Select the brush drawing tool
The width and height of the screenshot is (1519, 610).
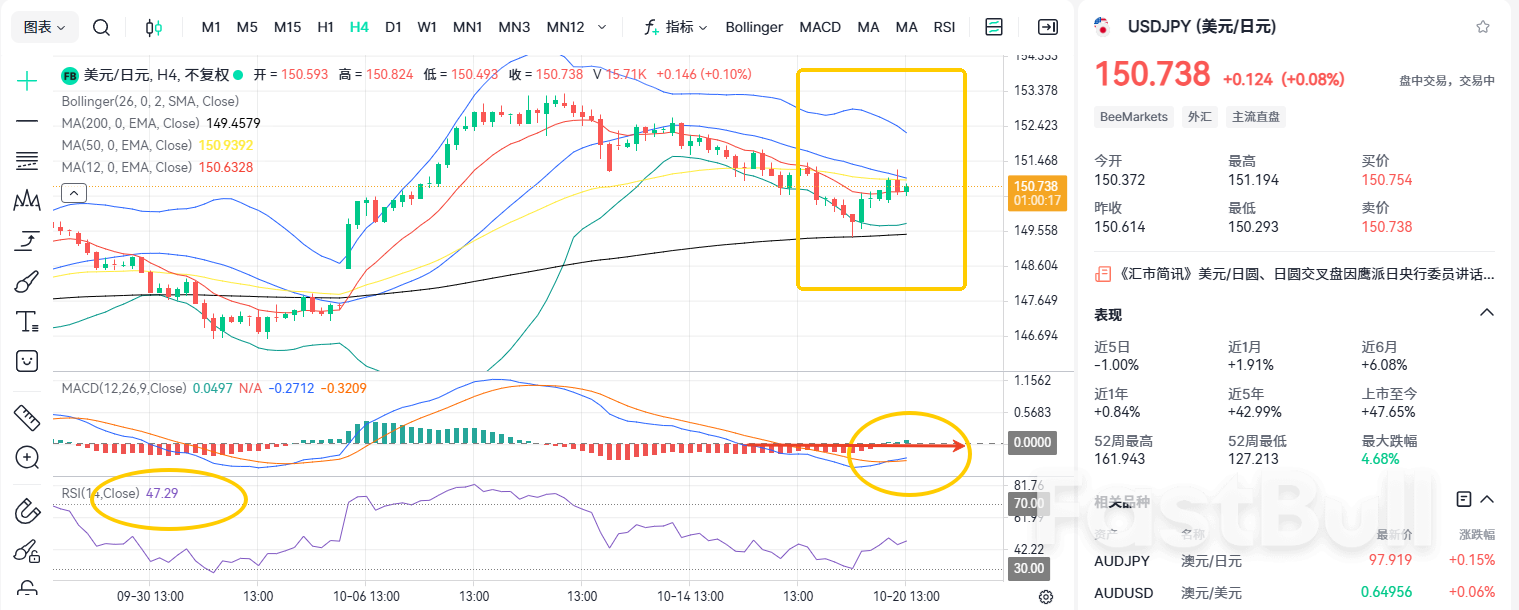click(x=27, y=282)
